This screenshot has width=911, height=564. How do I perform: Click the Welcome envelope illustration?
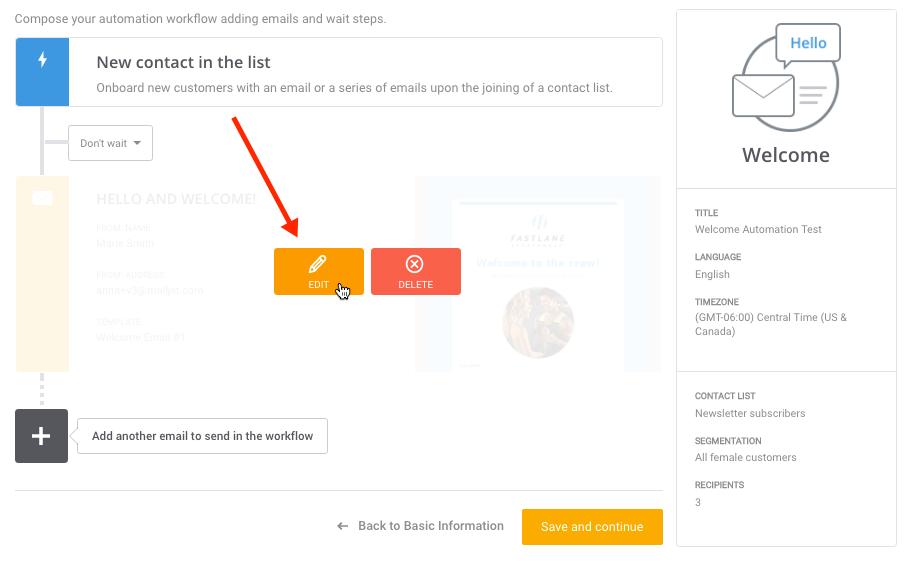763,96
